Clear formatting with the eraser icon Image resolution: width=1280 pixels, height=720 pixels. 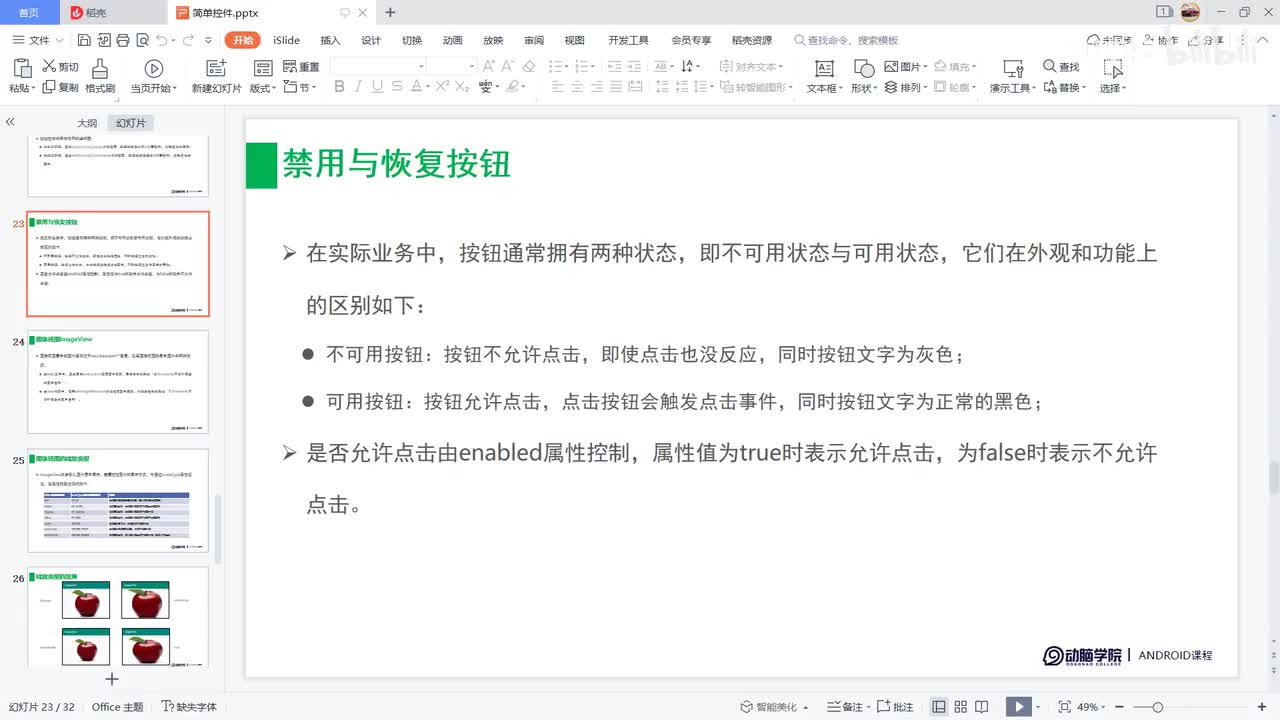[x=529, y=66]
